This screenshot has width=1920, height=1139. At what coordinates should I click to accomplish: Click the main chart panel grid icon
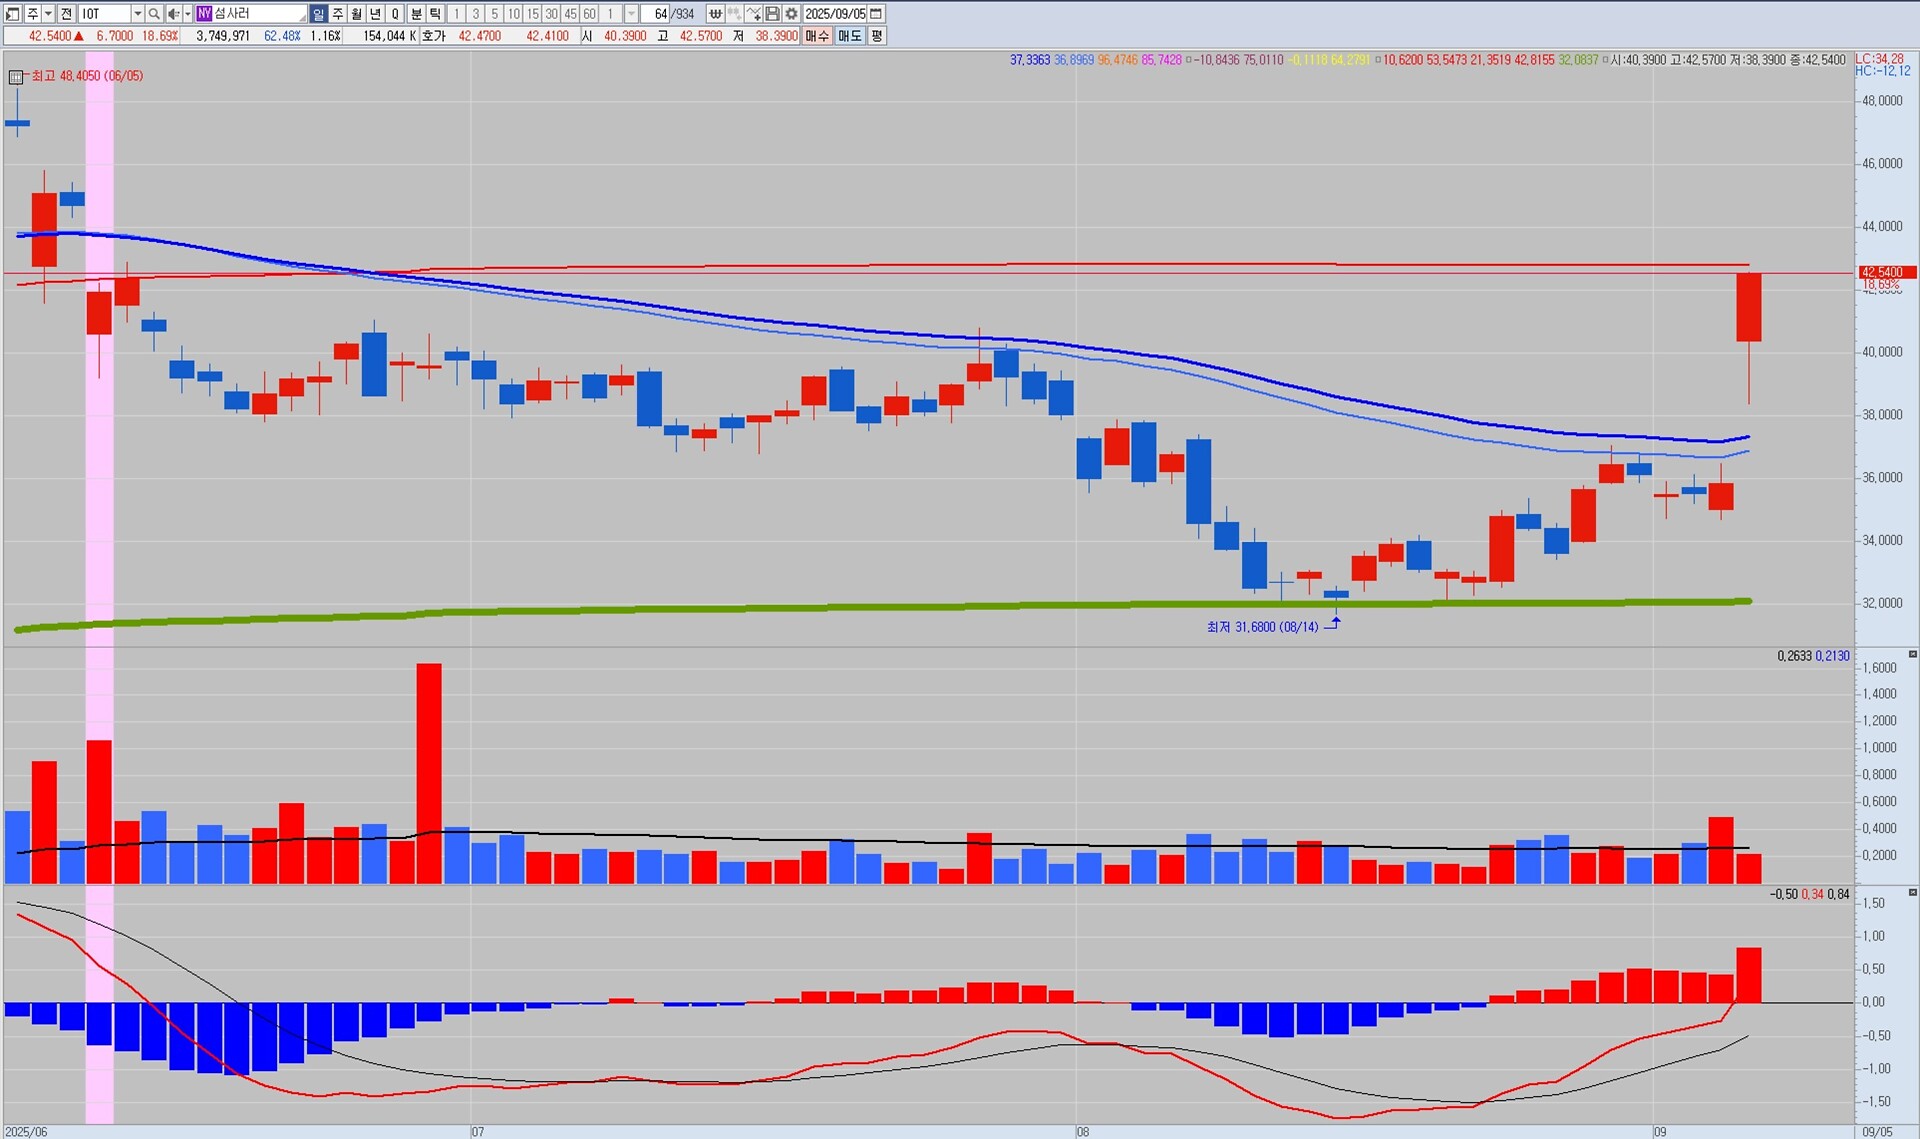pyautogui.click(x=15, y=77)
